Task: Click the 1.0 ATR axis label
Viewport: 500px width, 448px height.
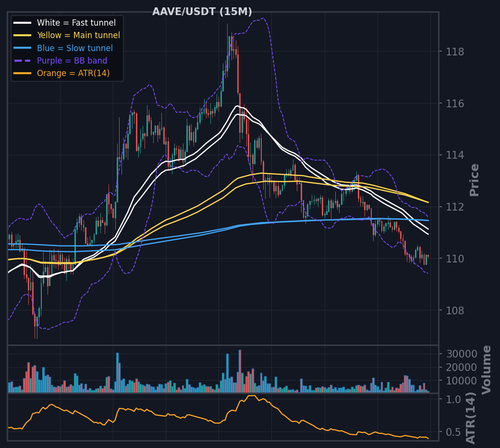Action: coord(454,399)
